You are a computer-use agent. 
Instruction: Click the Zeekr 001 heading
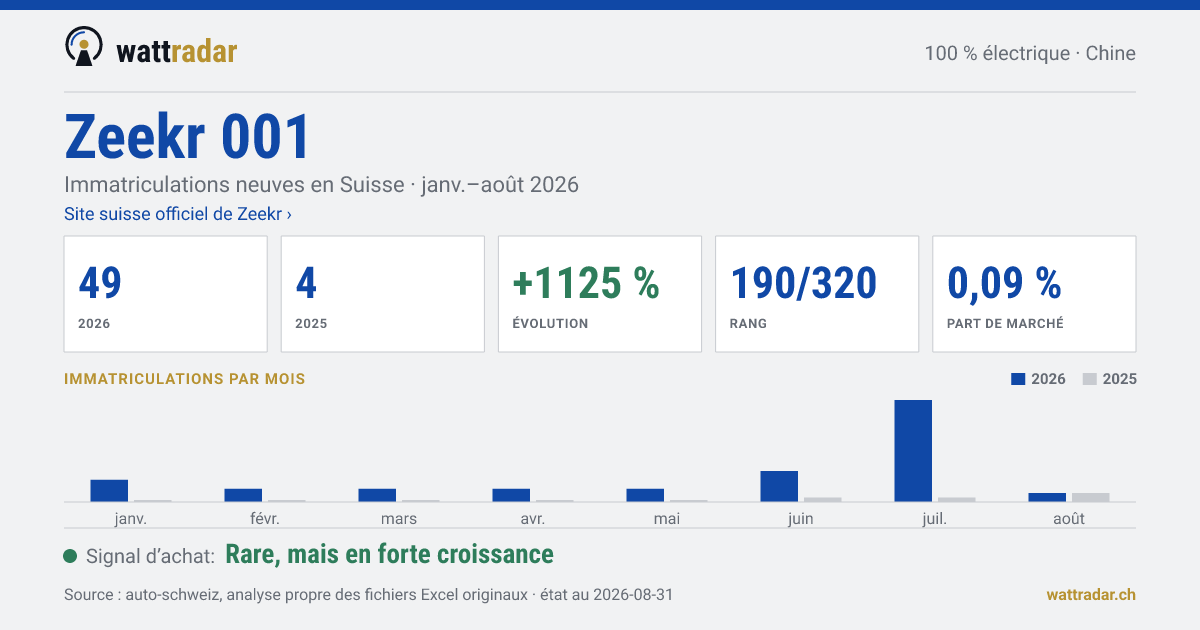[188, 137]
